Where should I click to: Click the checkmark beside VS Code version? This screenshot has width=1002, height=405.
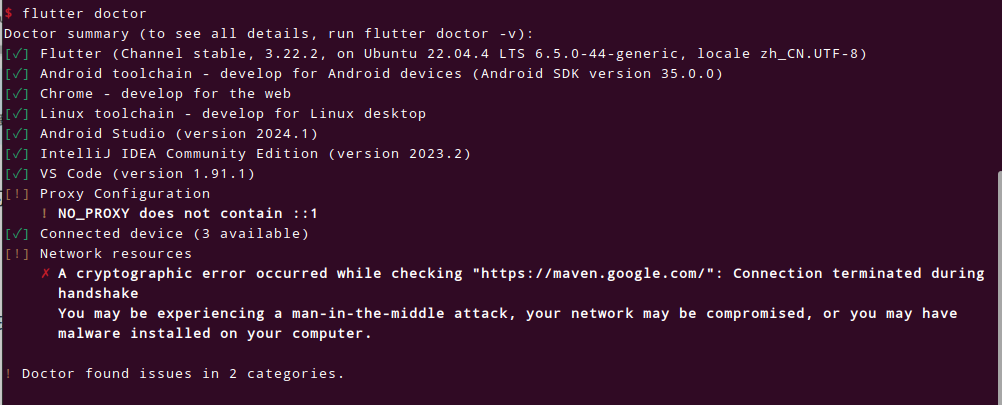point(17,174)
